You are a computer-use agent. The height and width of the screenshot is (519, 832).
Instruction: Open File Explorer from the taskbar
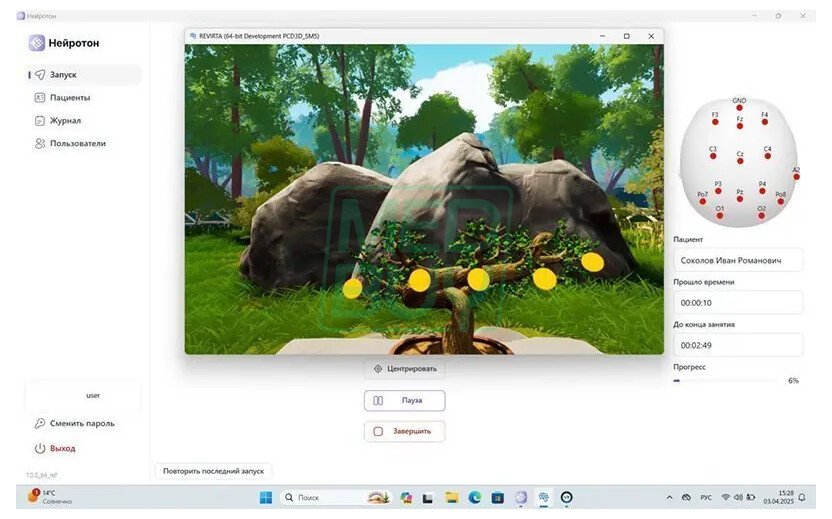tap(452, 497)
